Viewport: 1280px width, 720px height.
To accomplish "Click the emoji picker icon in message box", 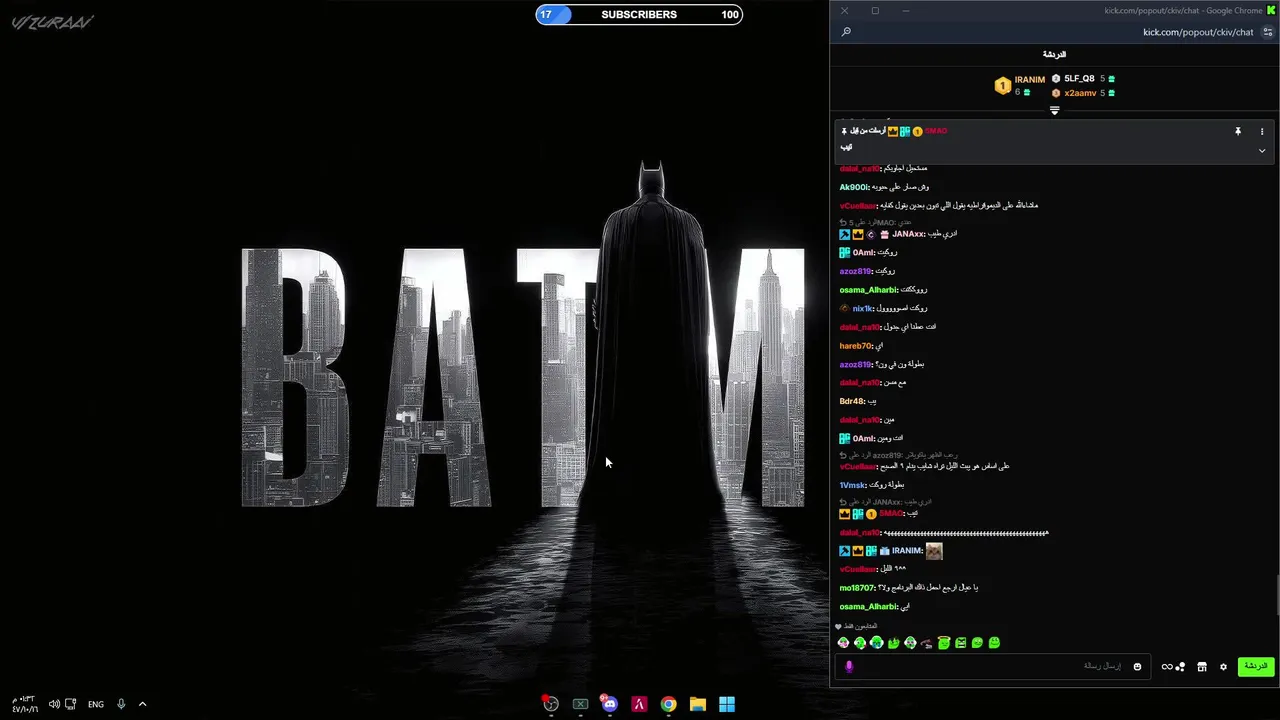I will pos(1137,667).
